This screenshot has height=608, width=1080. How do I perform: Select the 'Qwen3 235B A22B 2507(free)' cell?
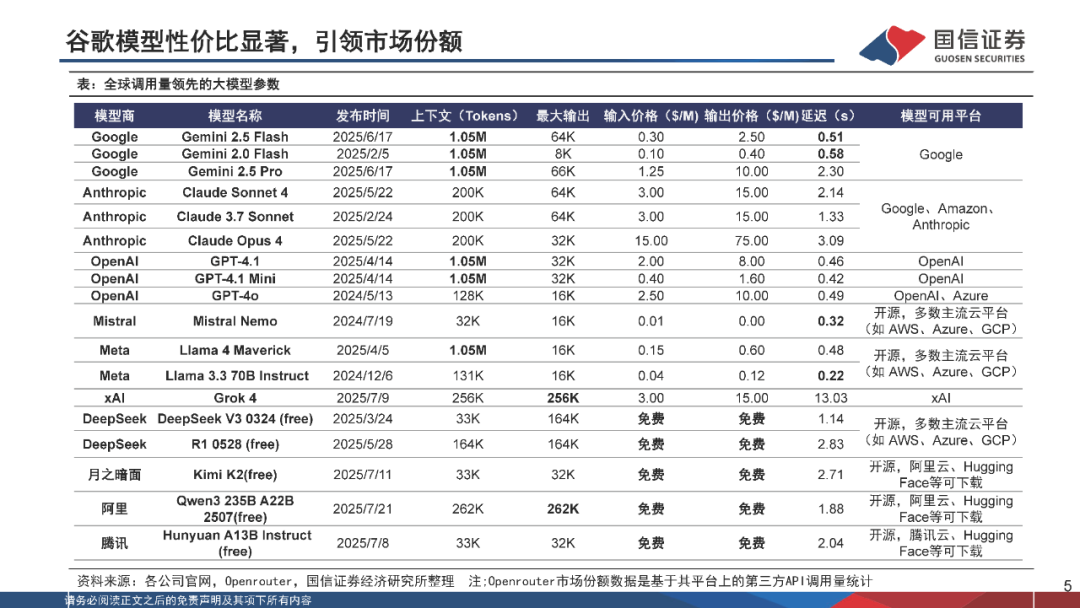click(235, 509)
